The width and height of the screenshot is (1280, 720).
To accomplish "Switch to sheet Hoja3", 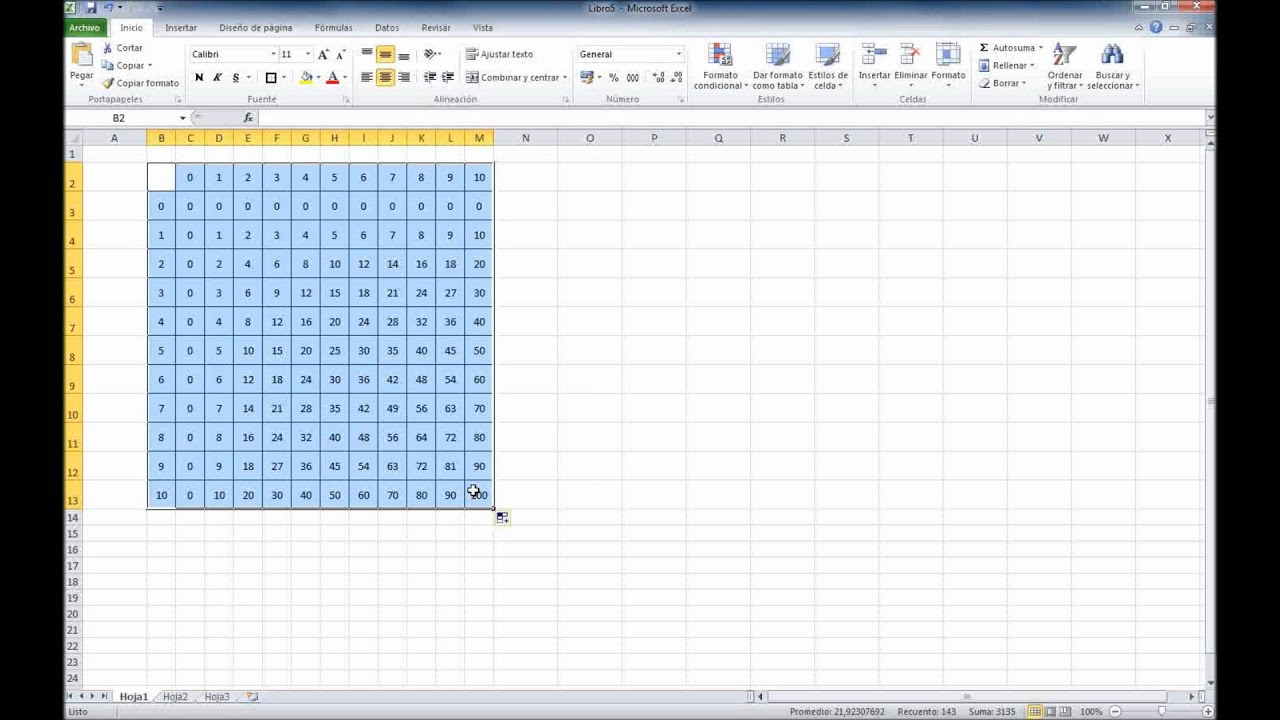I will click(217, 697).
